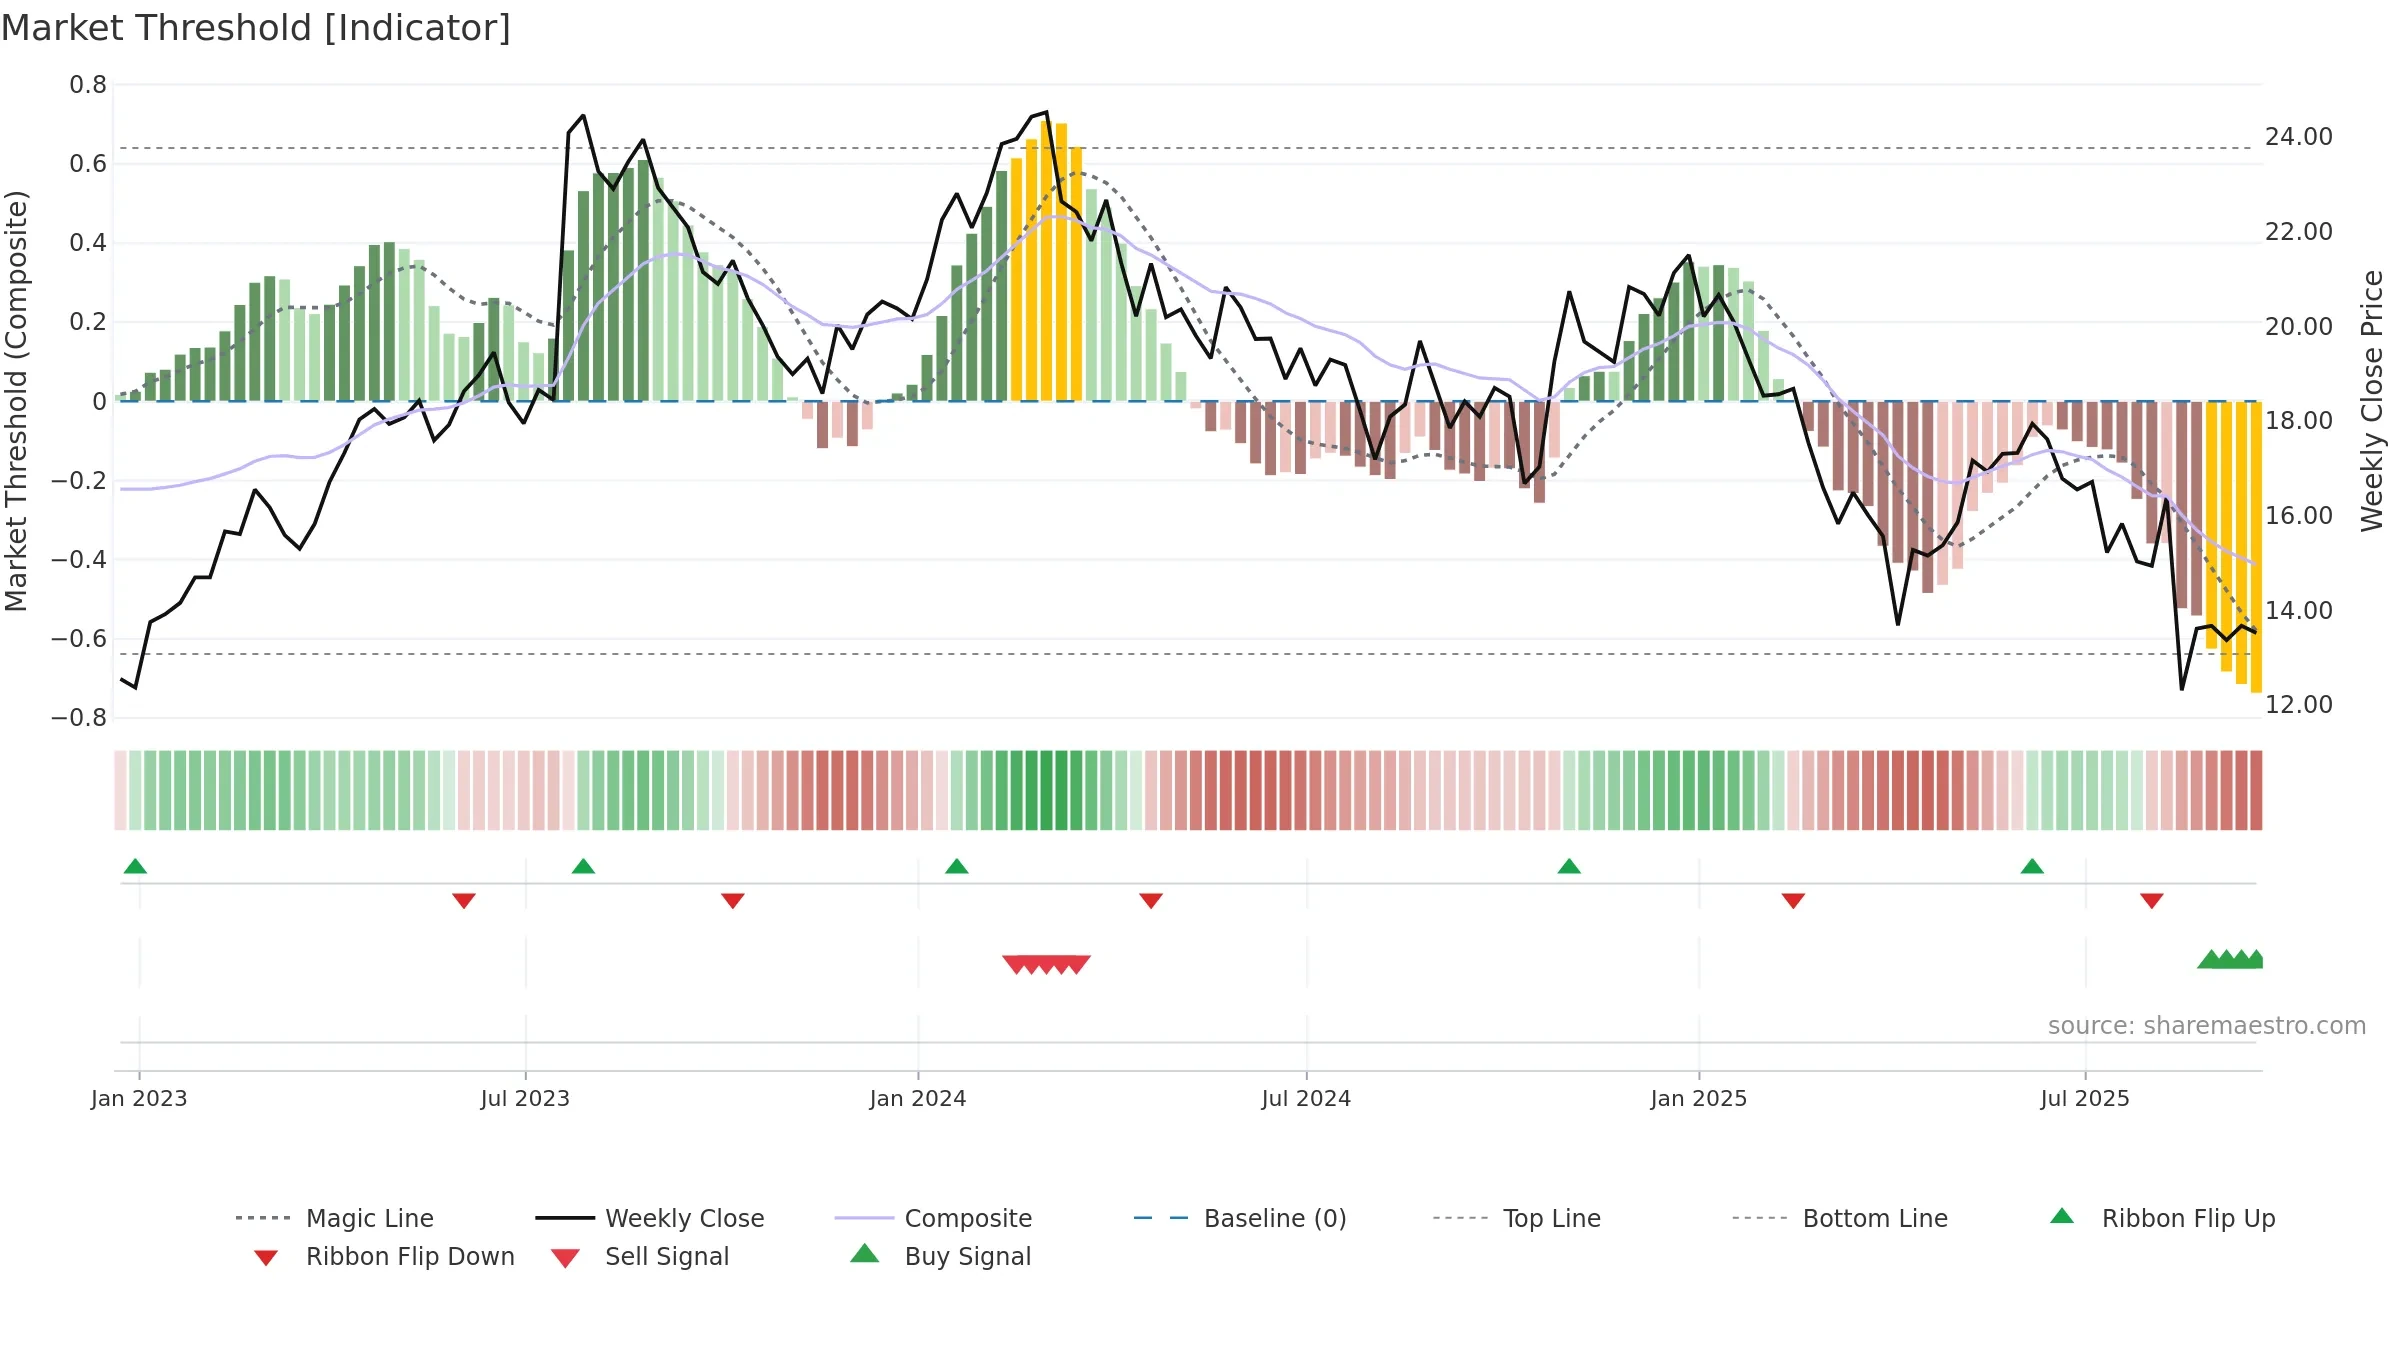Toggle the Weekly Close legend entry

pos(649,1218)
